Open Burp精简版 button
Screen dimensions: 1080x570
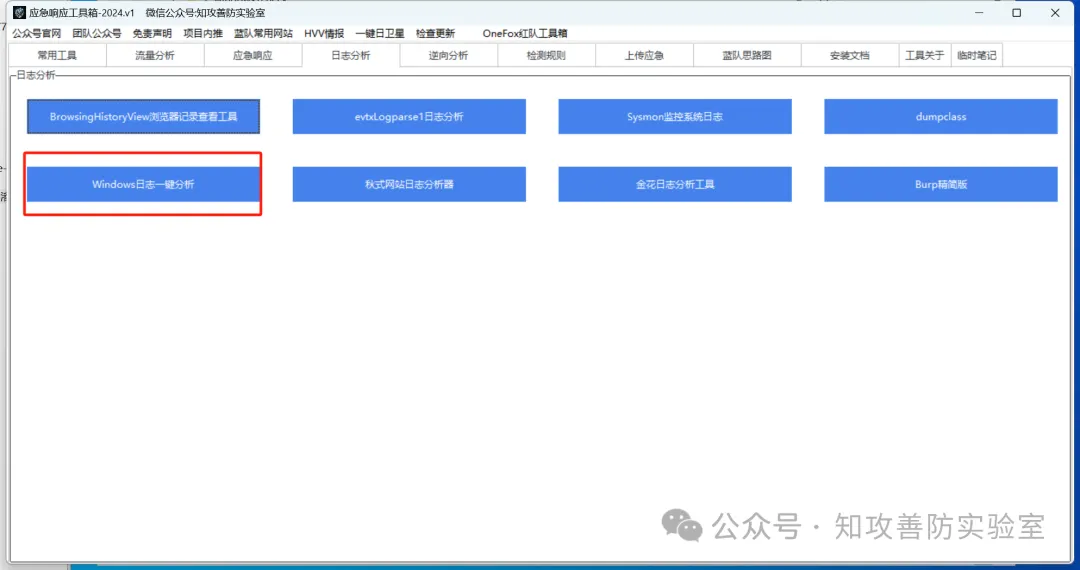(941, 184)
